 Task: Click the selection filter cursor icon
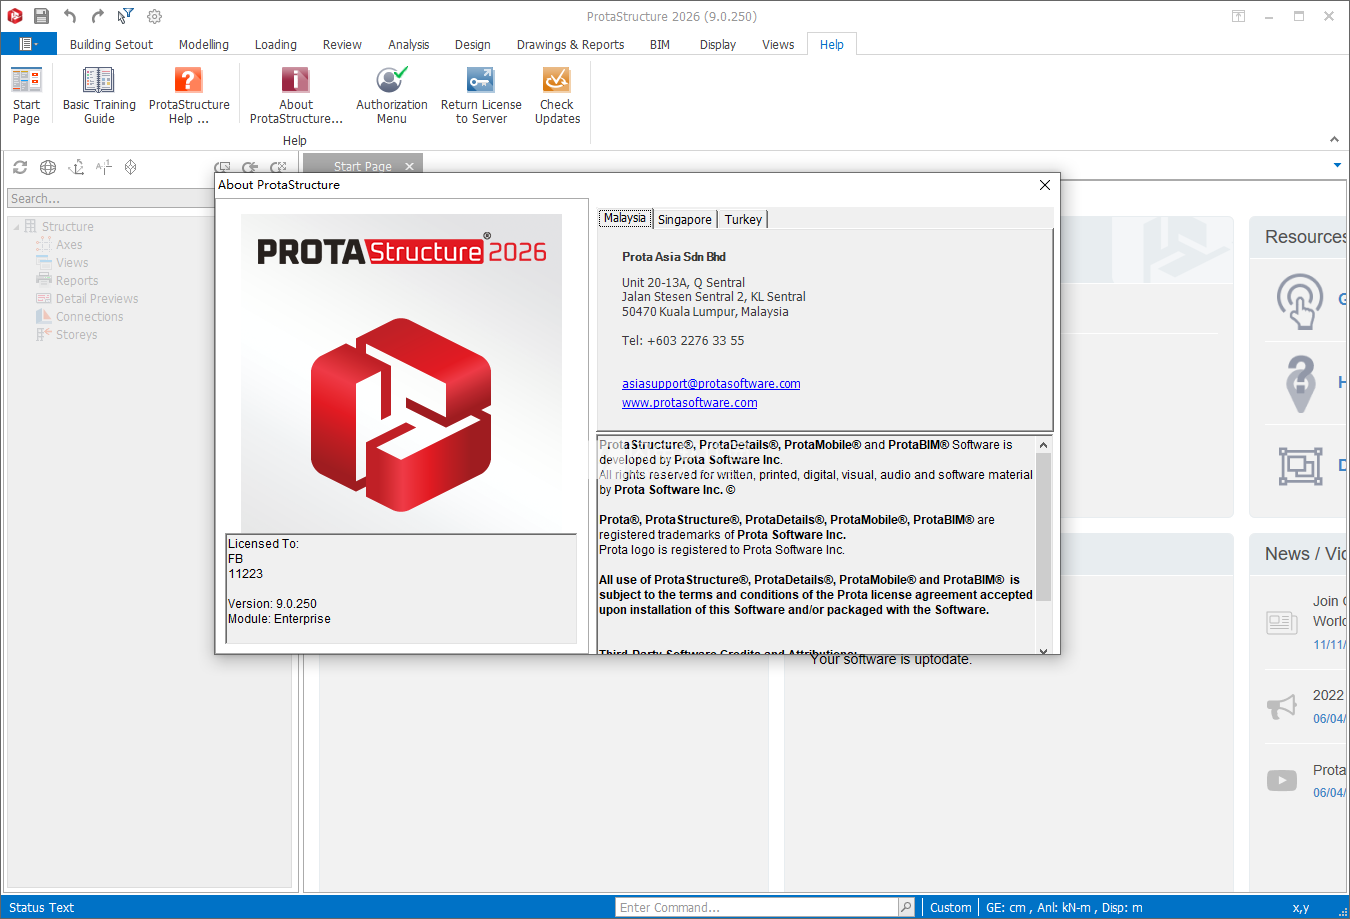[122, 16]
